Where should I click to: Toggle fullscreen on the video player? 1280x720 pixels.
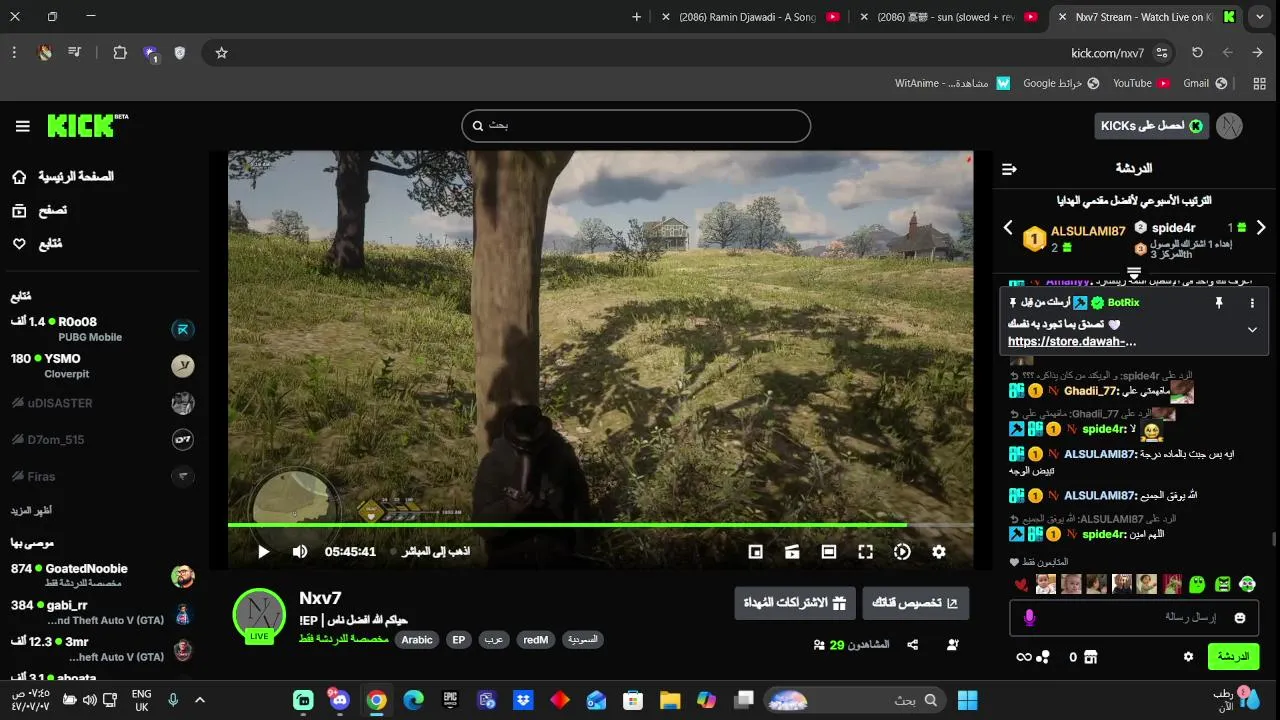pyautogui.click(x=866, y=551)
